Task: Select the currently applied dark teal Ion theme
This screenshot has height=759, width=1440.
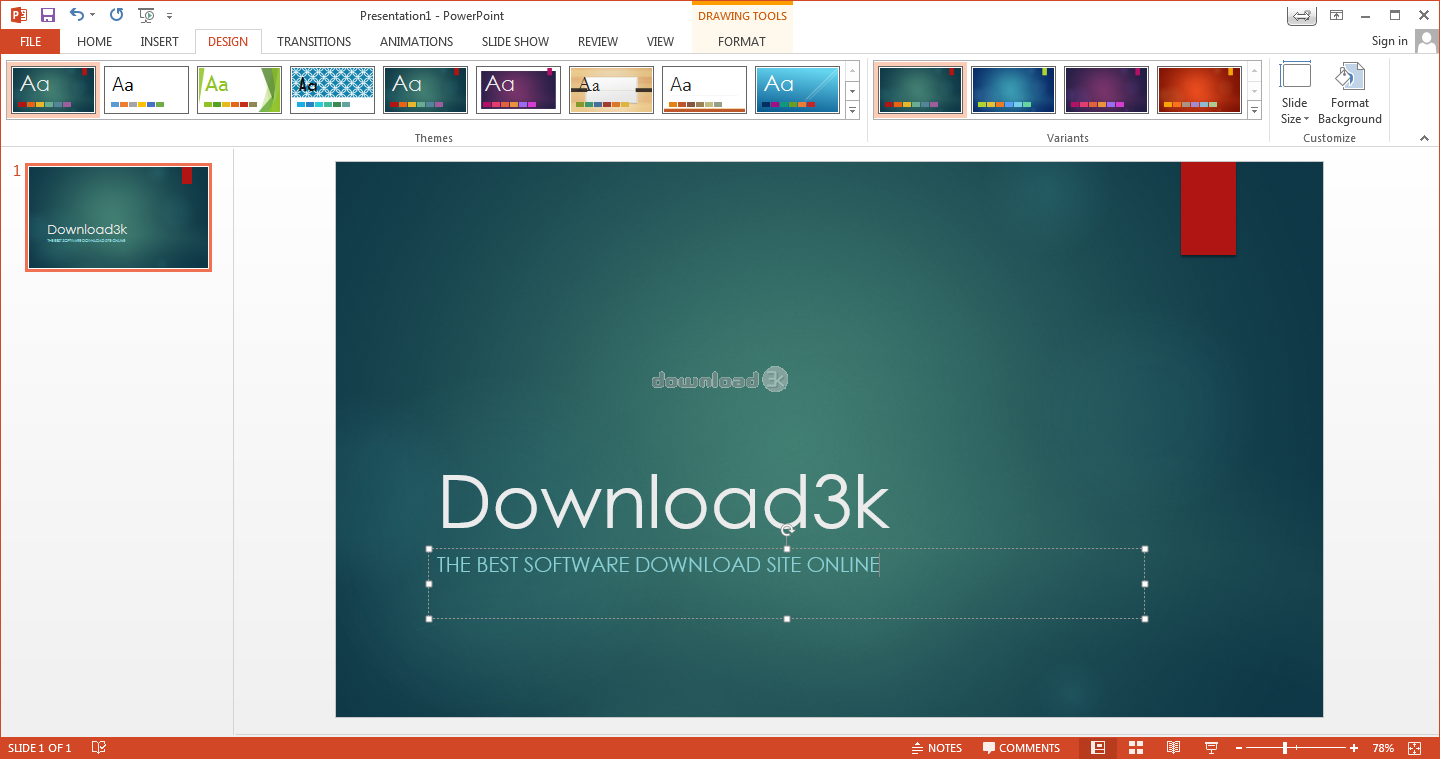Action: [x=55, y=90]
